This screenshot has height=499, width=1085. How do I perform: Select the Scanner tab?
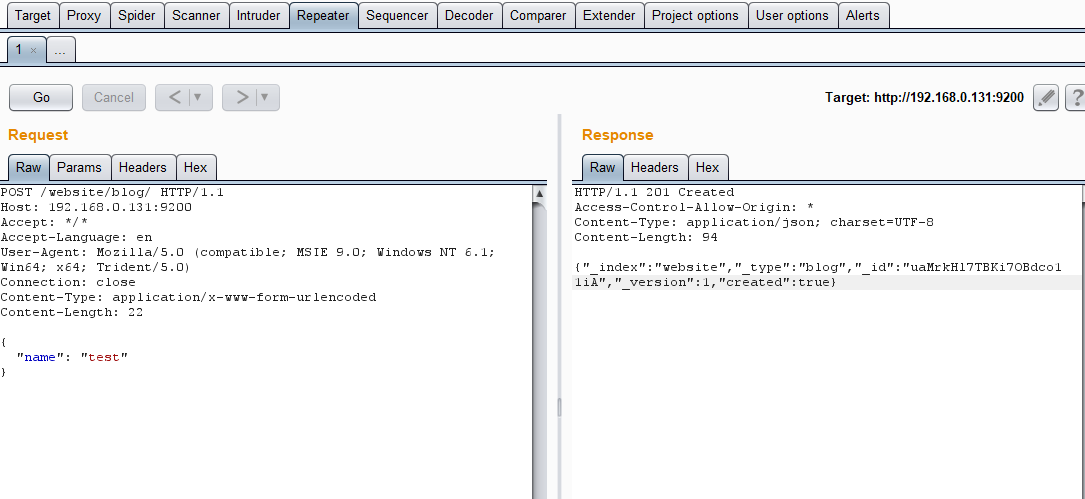click(196, 15)
